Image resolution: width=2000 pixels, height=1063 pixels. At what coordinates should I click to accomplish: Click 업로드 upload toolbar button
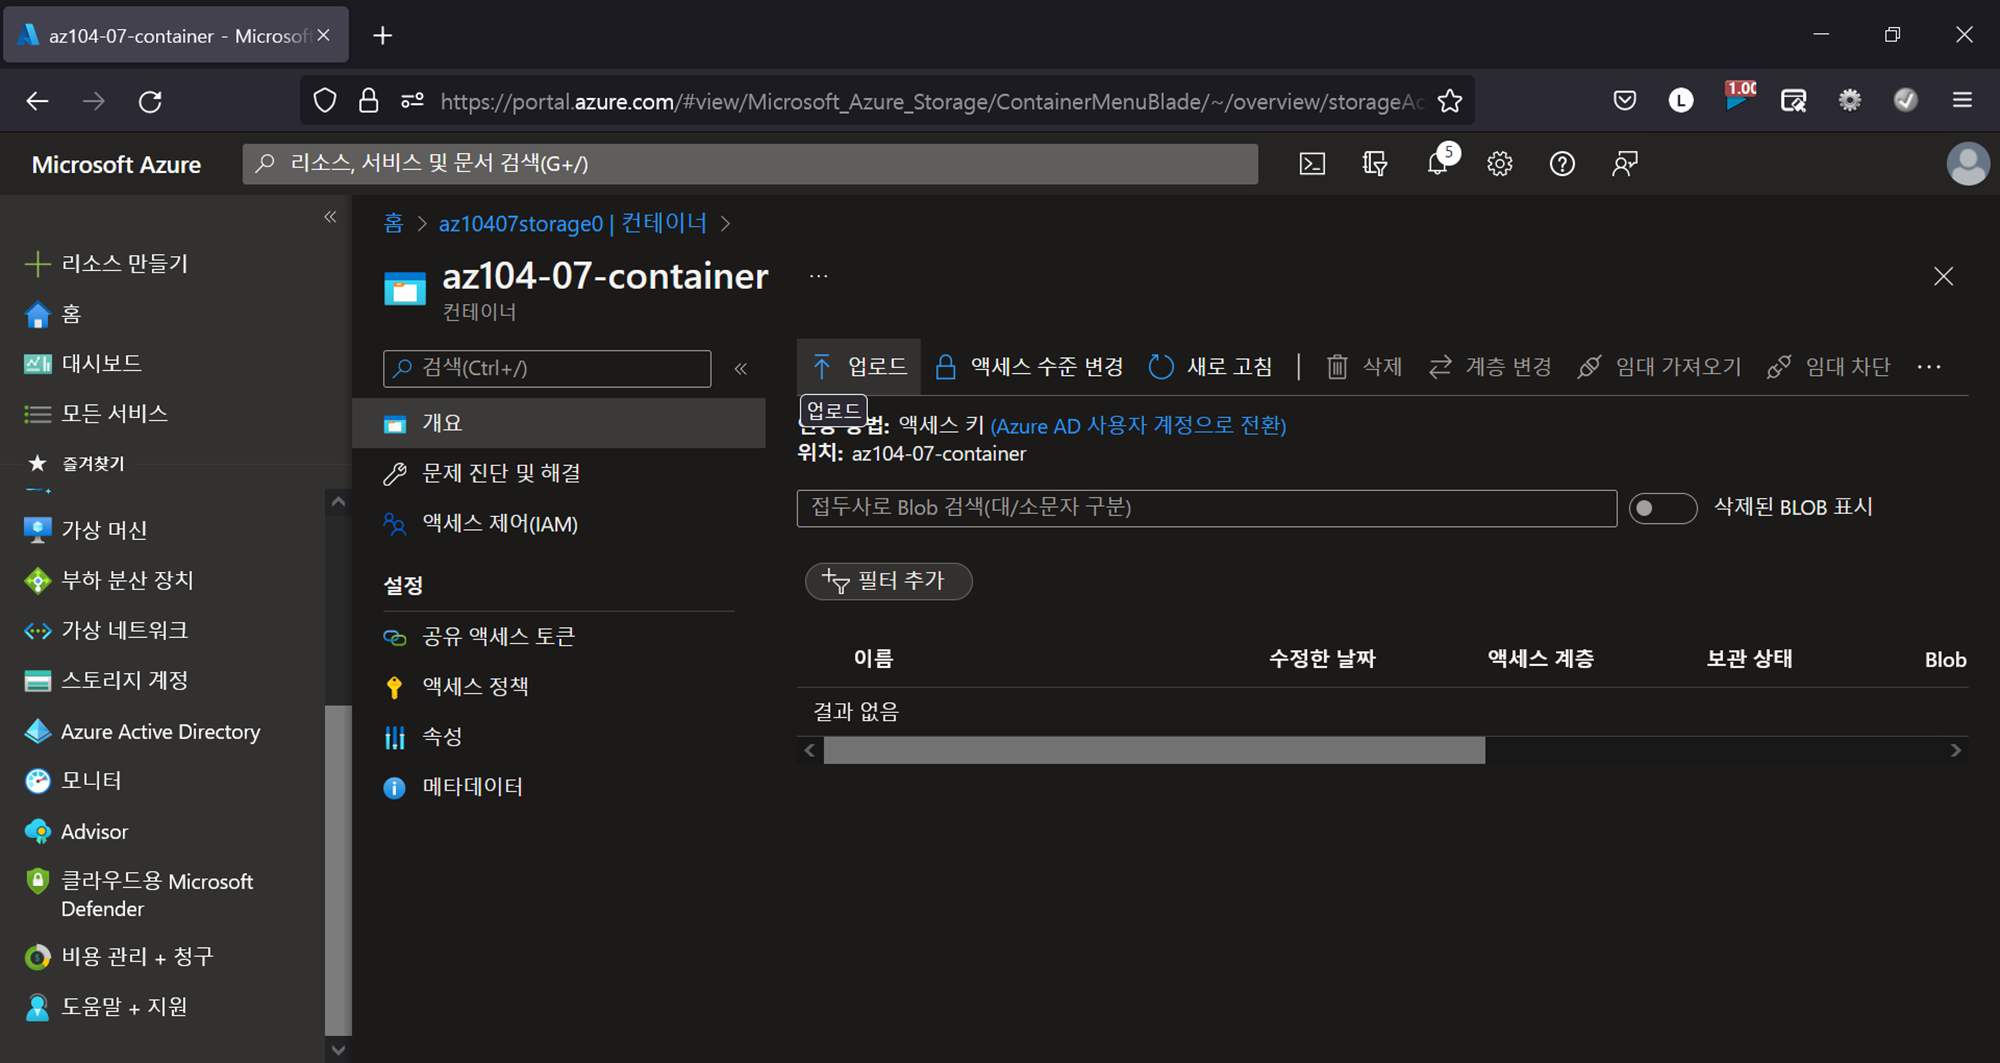pos(859,367)
